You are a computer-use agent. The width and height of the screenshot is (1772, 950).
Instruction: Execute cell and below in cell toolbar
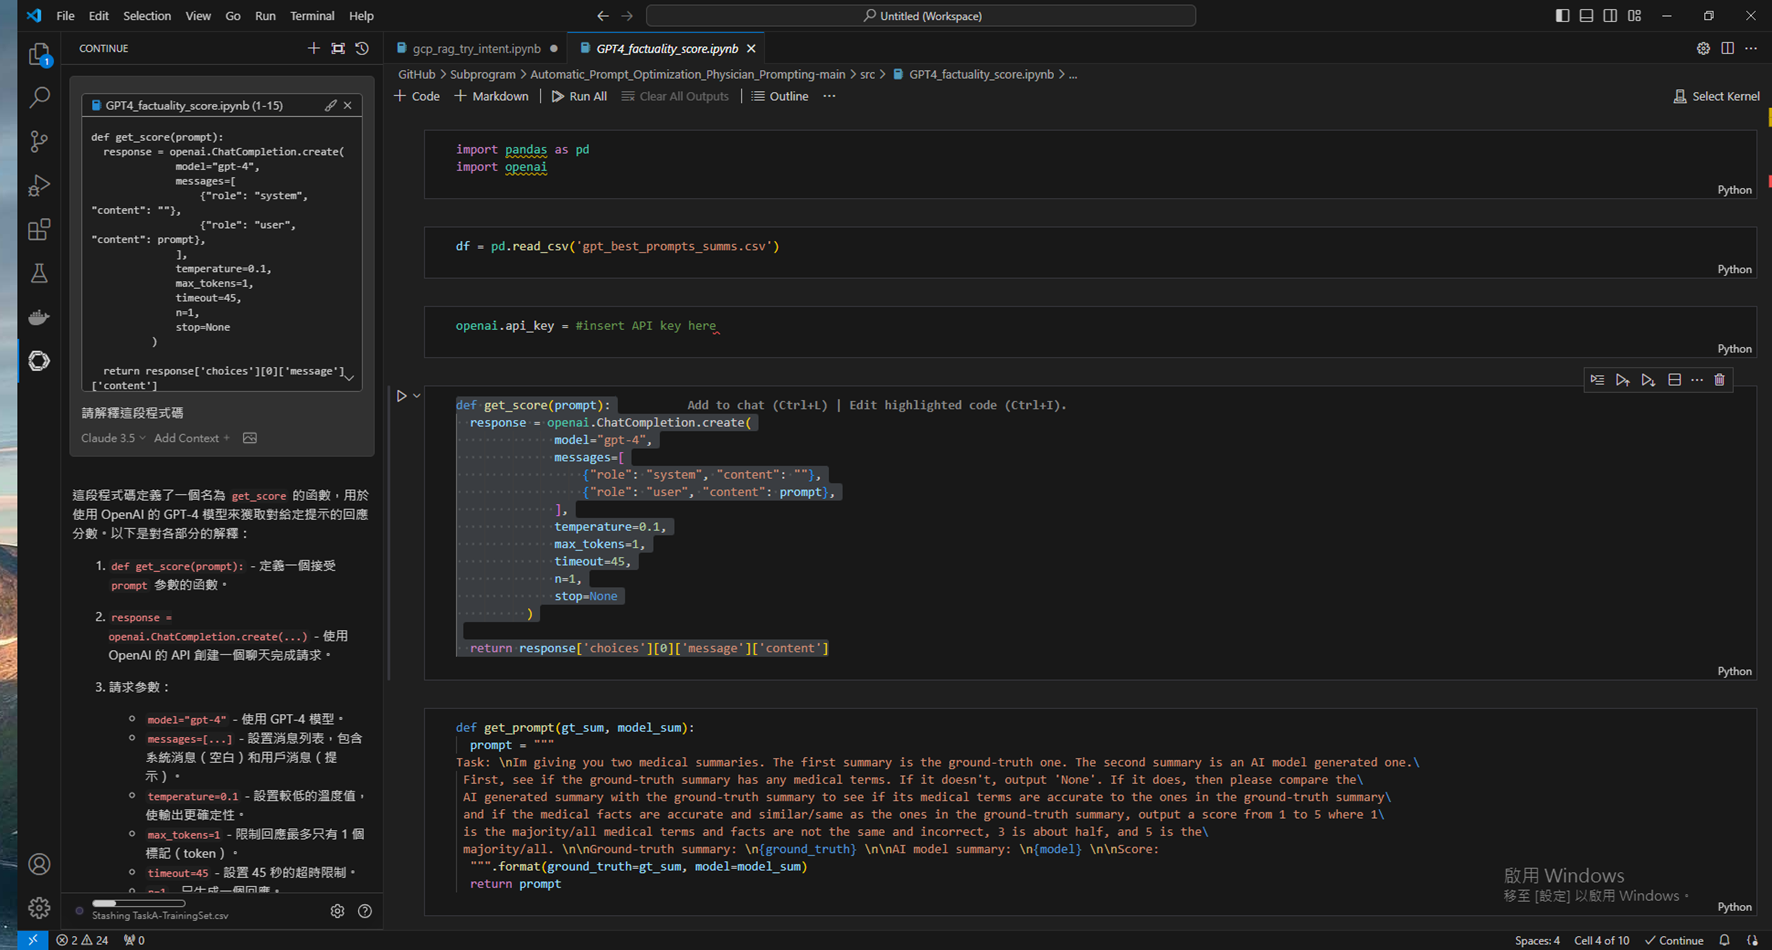[1648, 380]
